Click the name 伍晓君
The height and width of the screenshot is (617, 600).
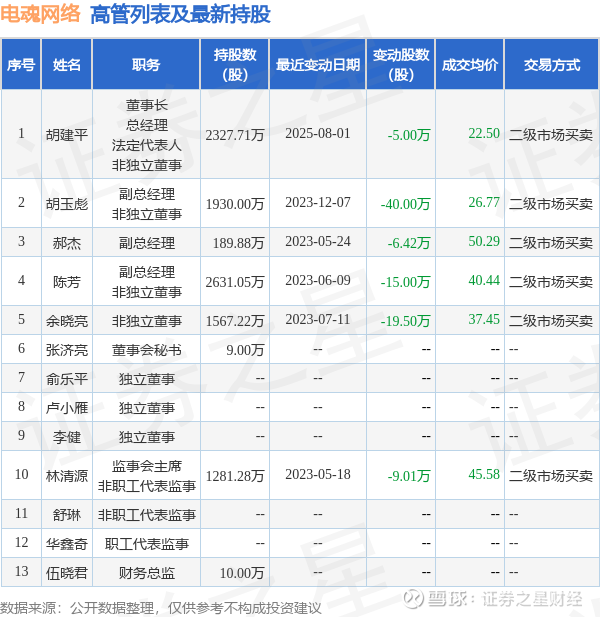(67, 573)
